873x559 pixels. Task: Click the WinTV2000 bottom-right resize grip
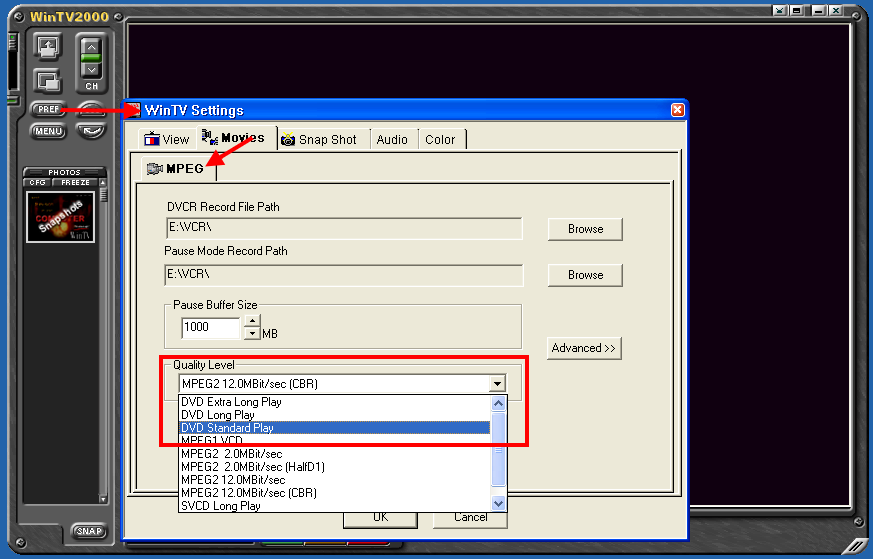click(x=855, y=544)
